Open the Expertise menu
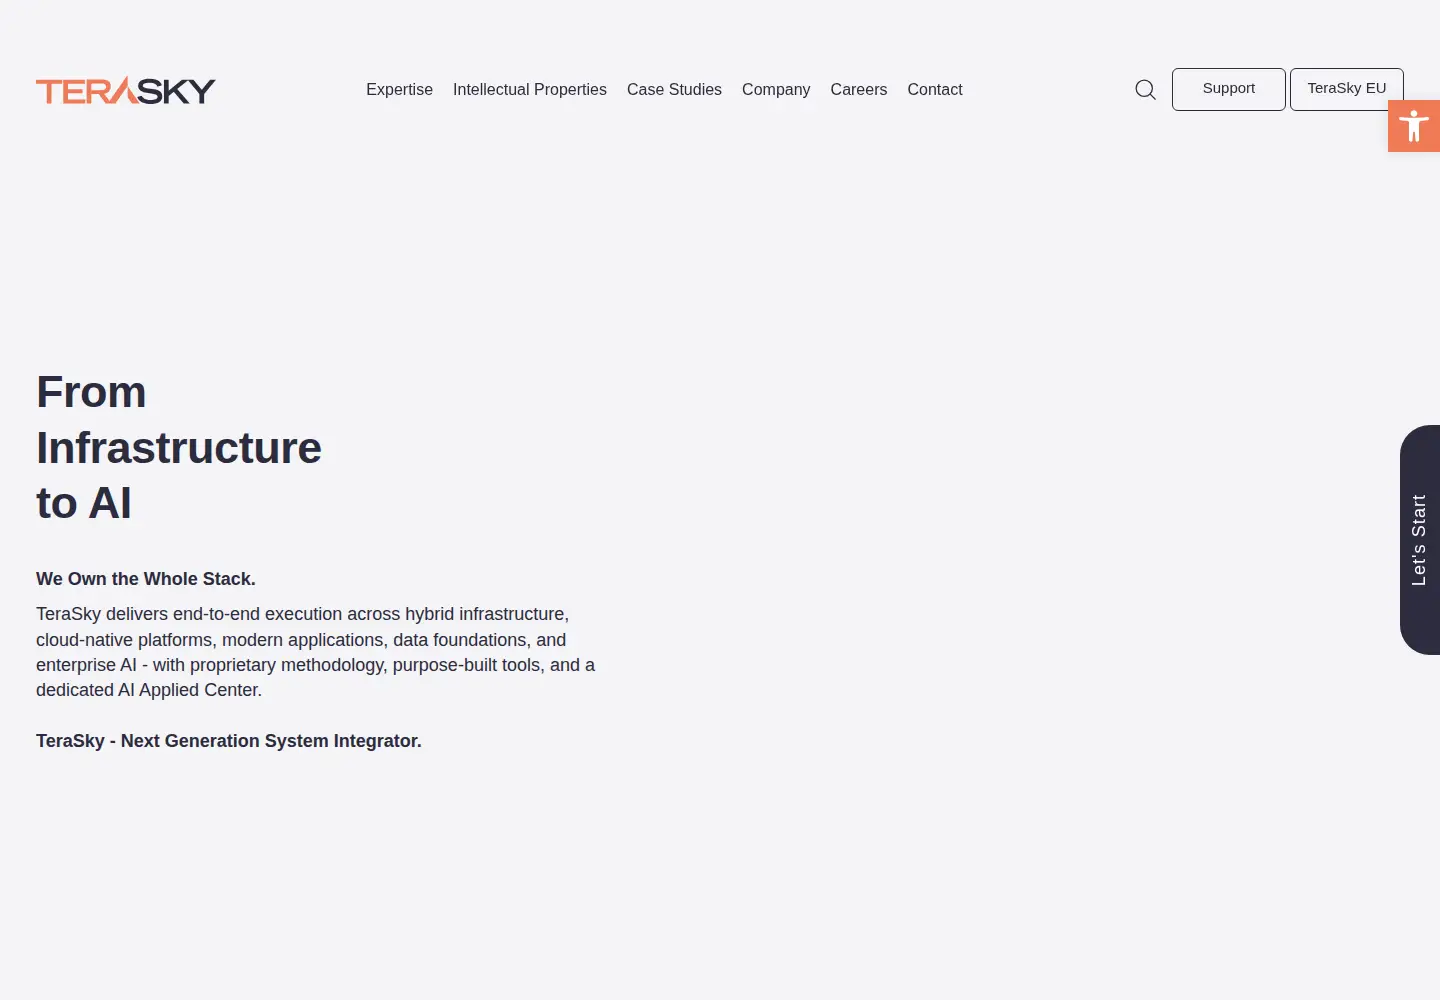This screenshot has width=1440, height=1000. pyautogui.click(x=399, y=89)
